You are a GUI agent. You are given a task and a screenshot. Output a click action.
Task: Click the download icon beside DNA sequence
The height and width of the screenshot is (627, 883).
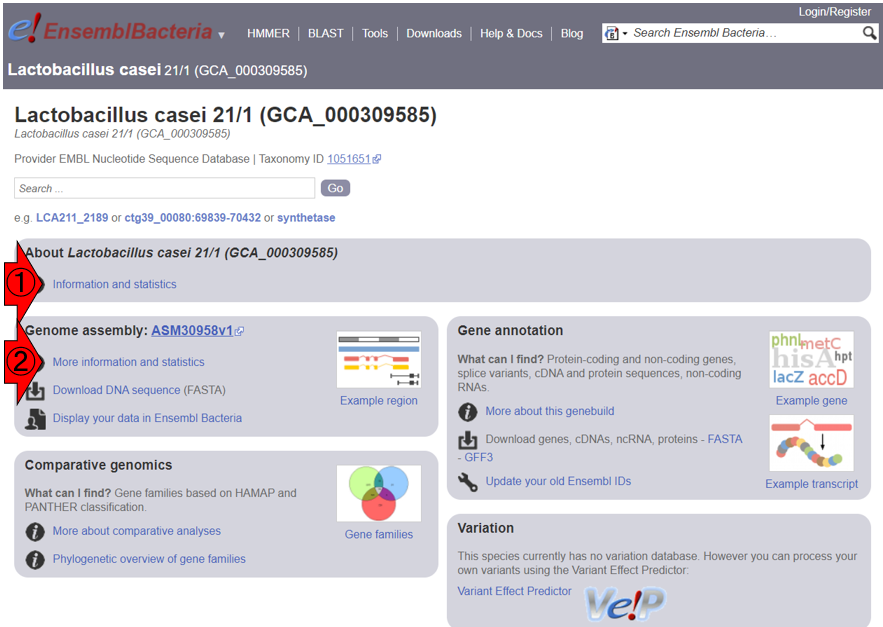[x=35, y=390]
